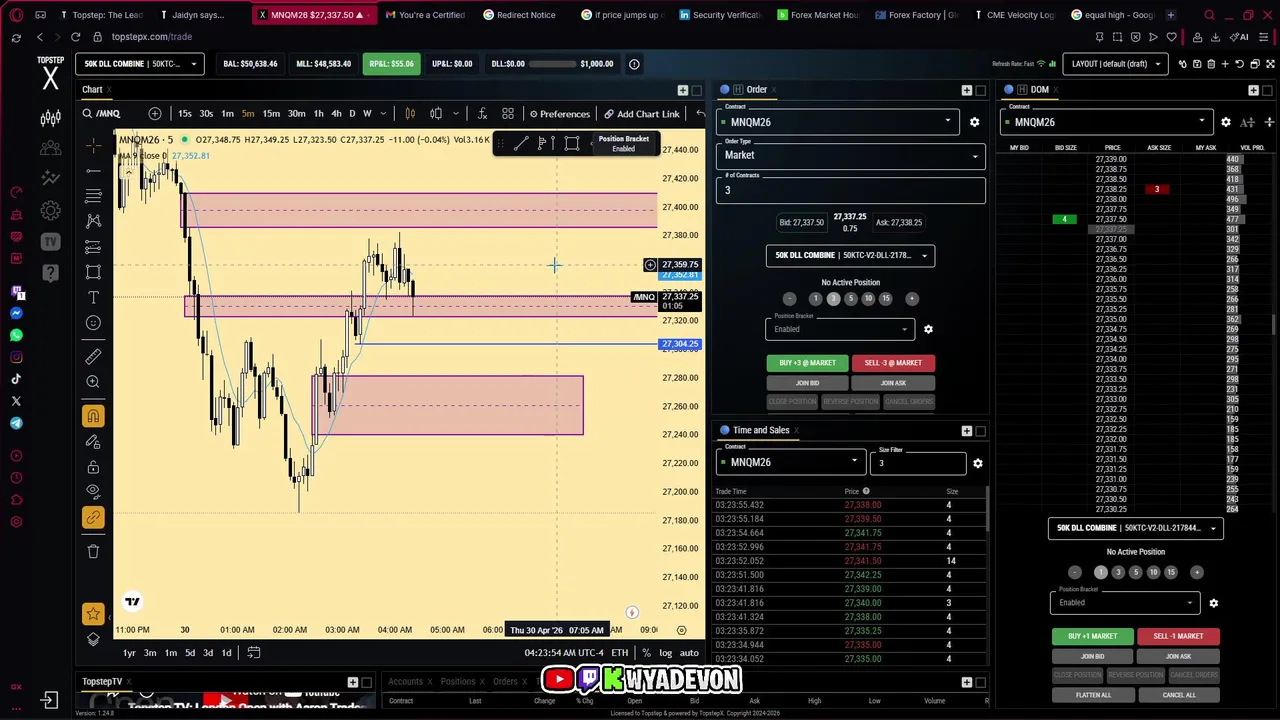
Task: Toggle hide all drawings eye icon
Action: pyautogui.click(x=93, y=492)
